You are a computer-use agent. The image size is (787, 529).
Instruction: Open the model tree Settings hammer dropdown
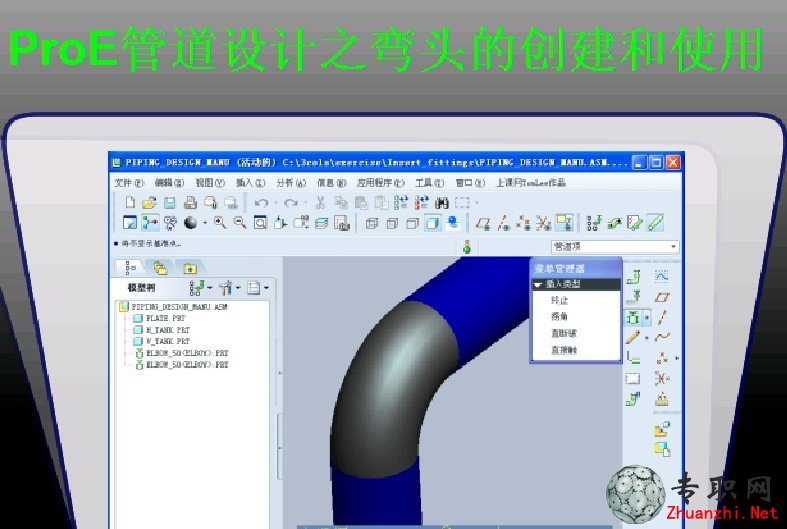tap(230, 288)
